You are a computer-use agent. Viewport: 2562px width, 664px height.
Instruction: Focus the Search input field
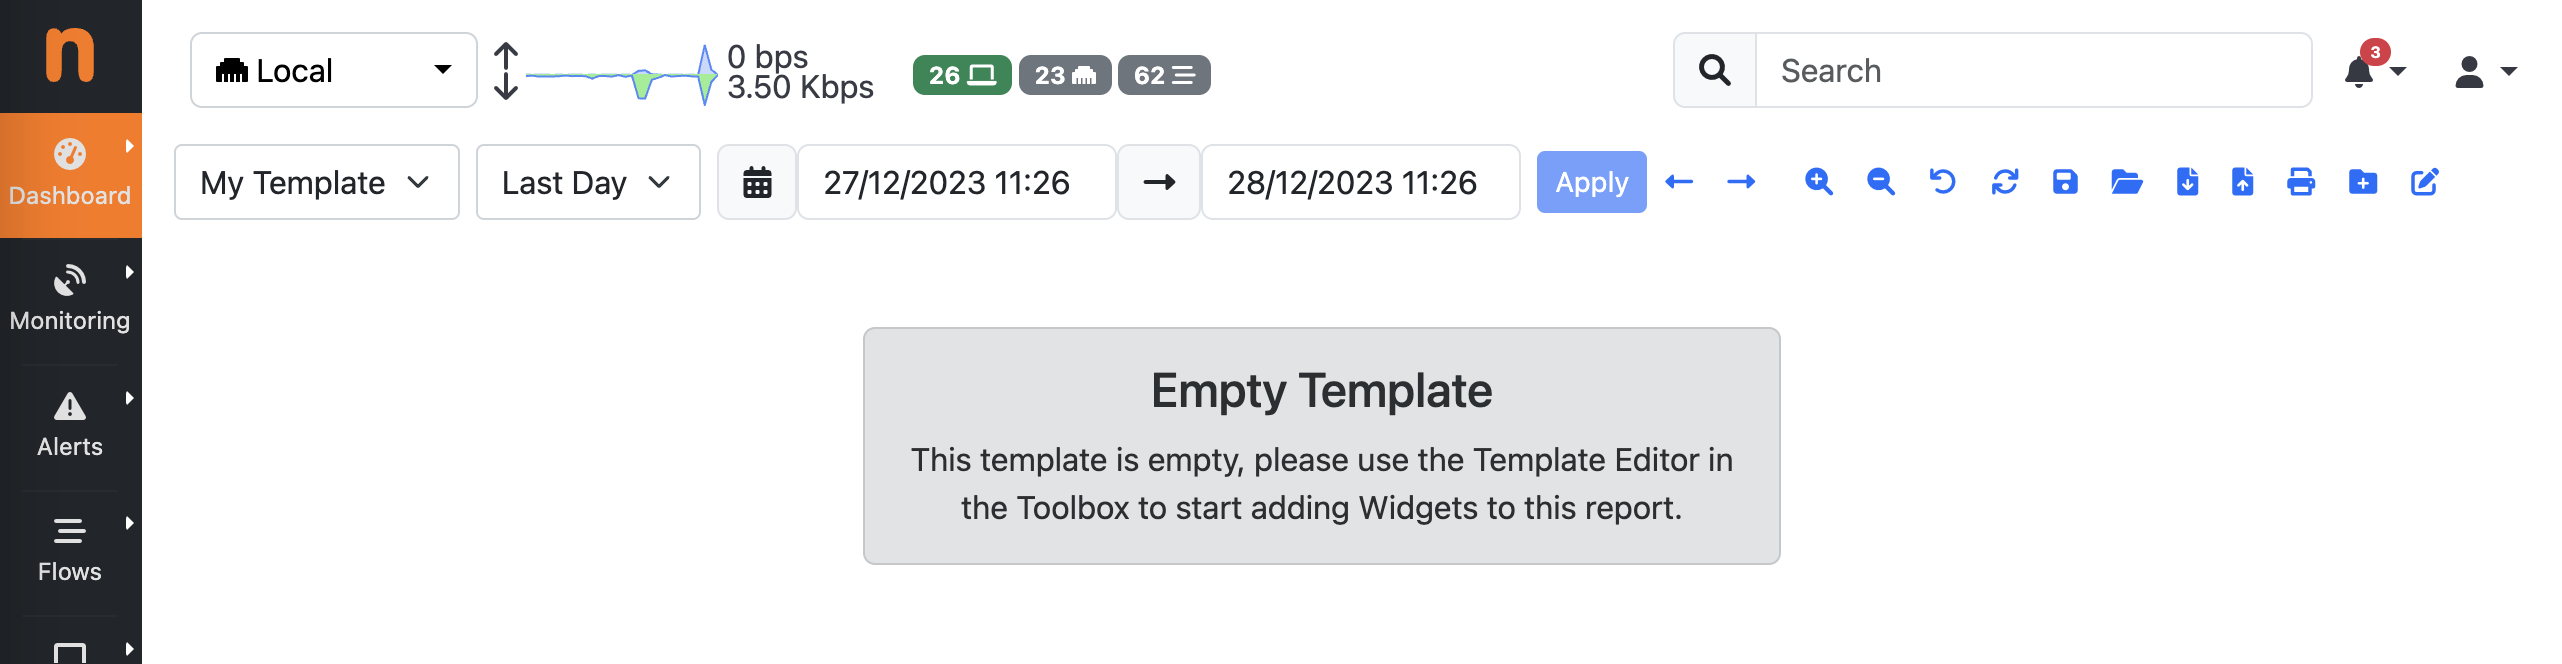click(x=2032, y=70)
